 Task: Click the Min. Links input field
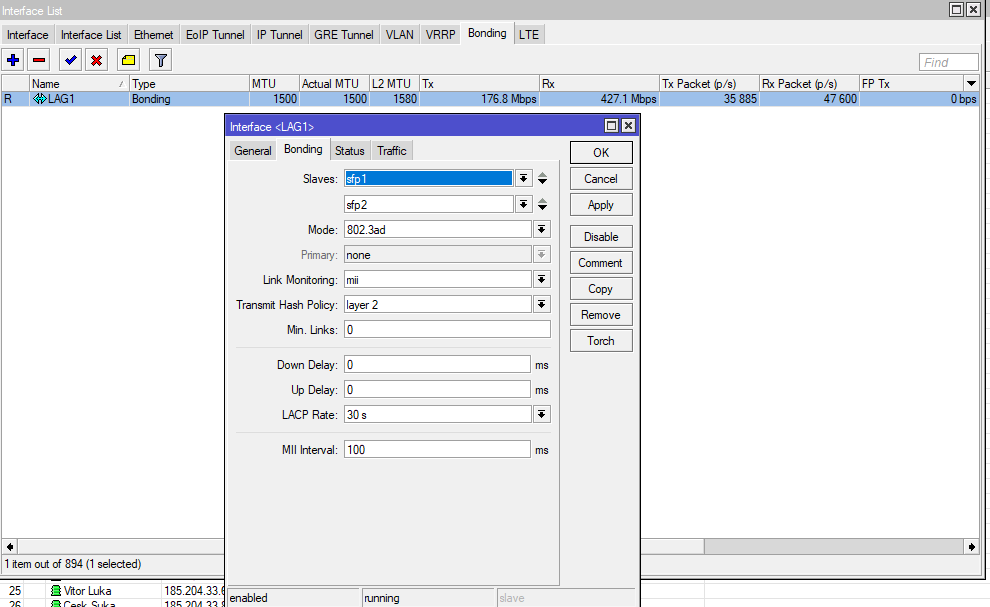point(446,329)
